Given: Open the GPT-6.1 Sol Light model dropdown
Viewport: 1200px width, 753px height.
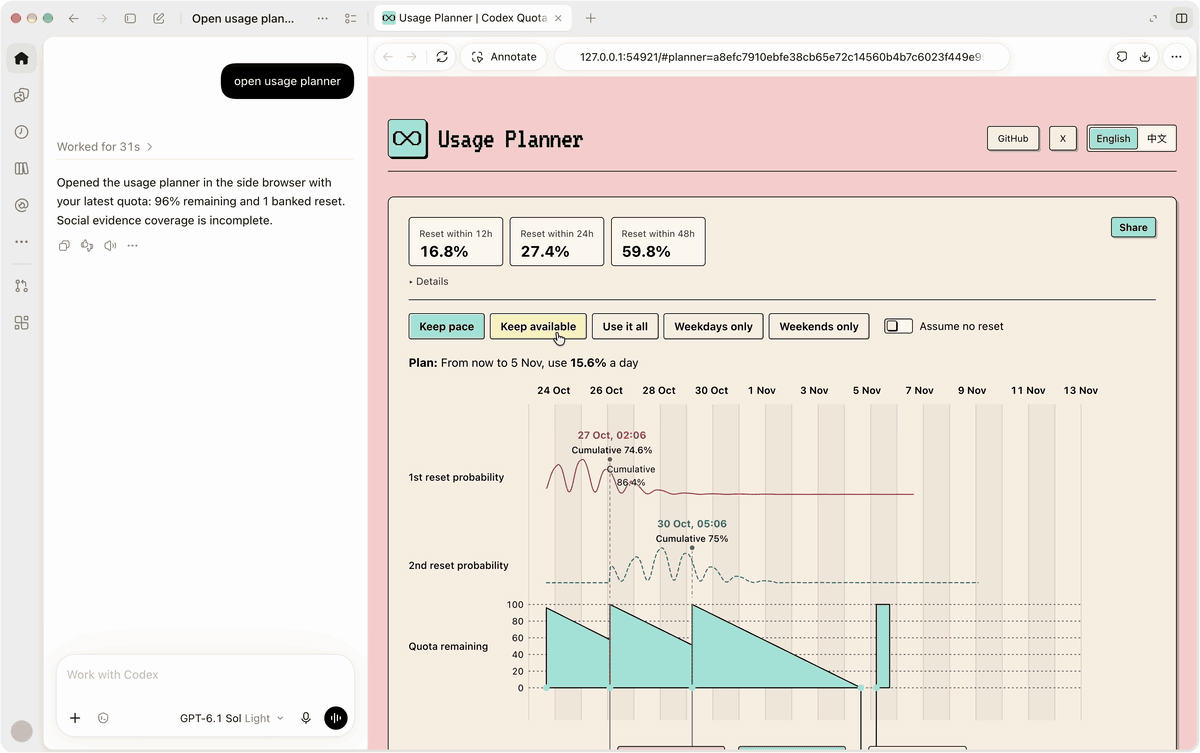Looking at the screenshot, I should pyautogui.click(x=232, y=718).
